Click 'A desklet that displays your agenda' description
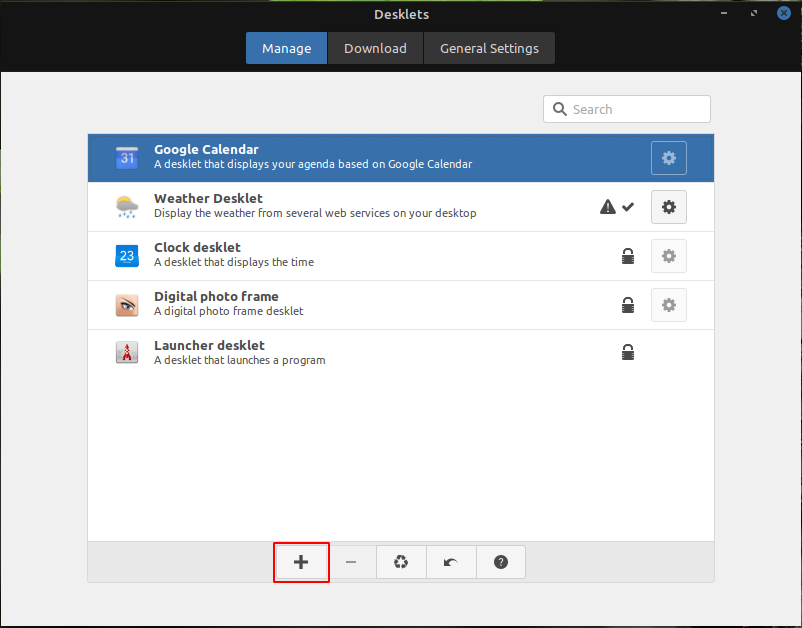802x628 pixels. (x=313, y=164)
